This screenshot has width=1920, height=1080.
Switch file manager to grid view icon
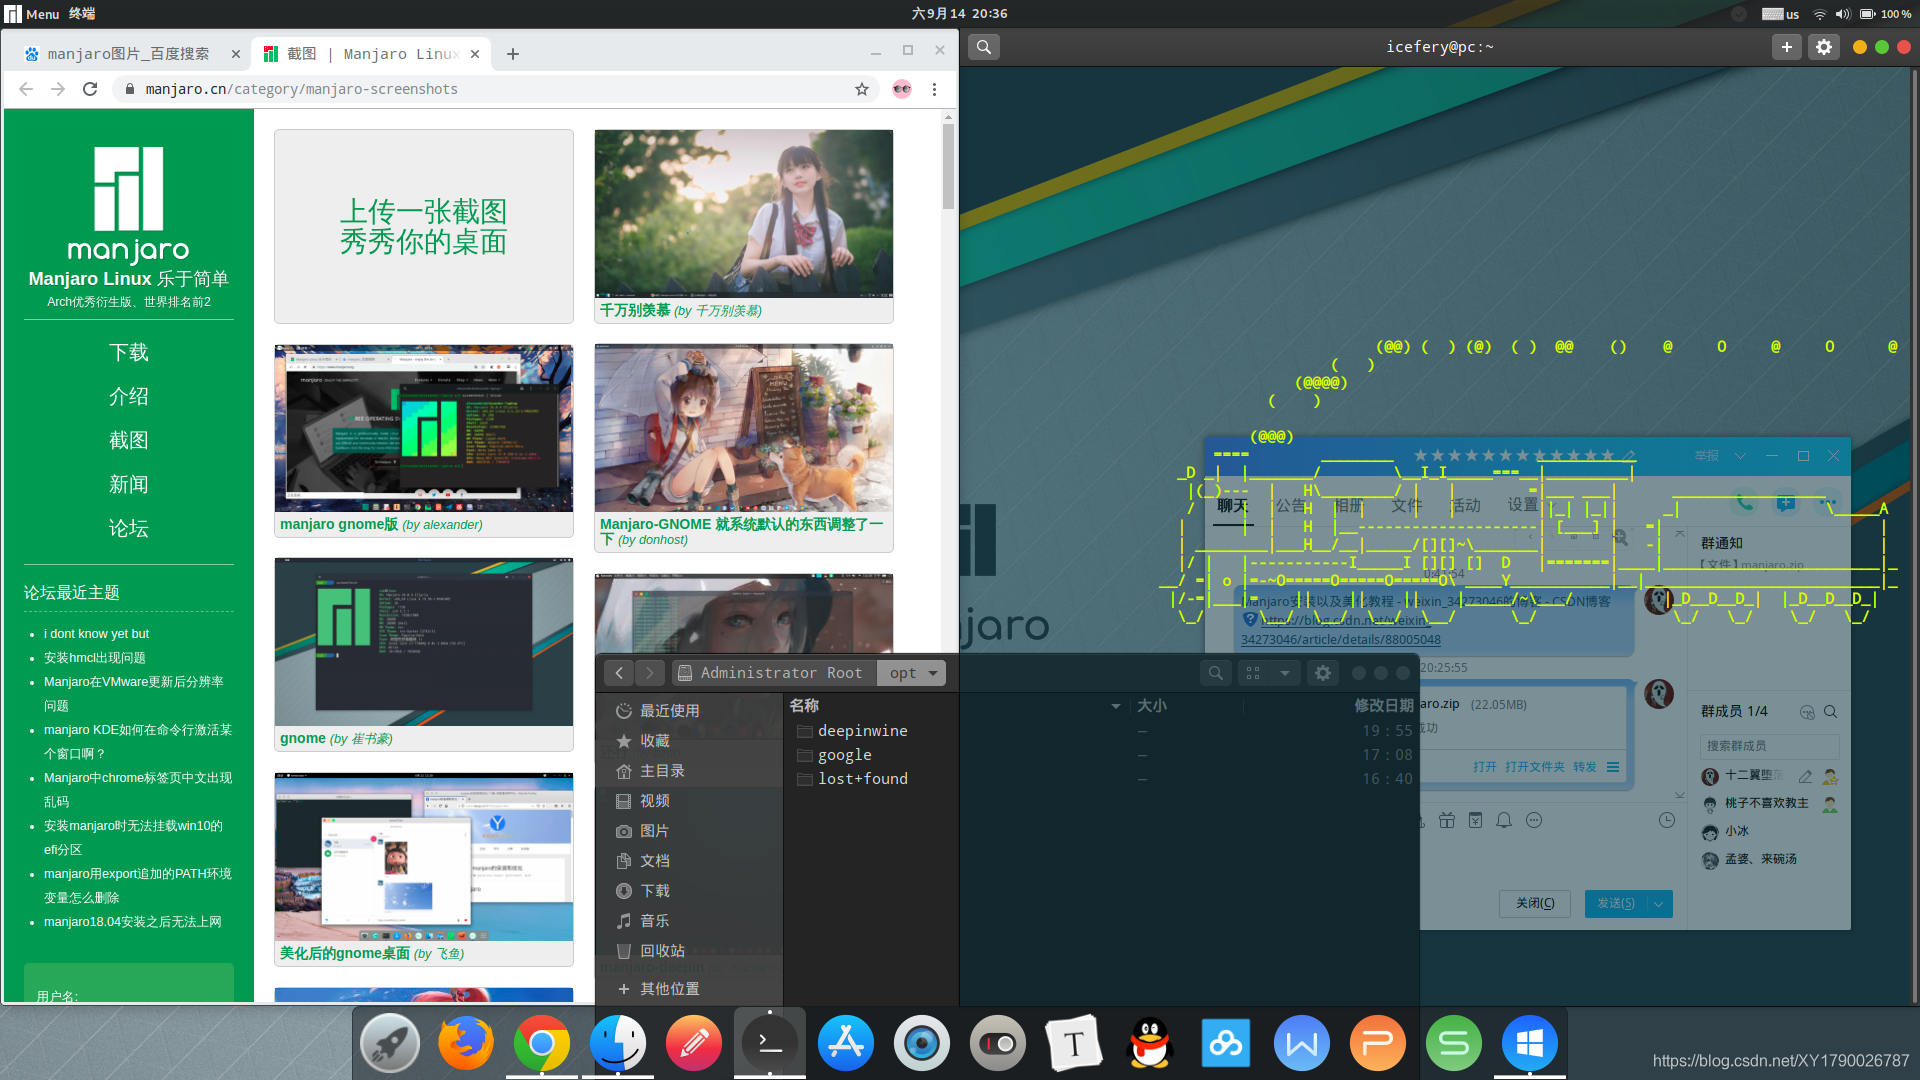click(x=1253, y=673)
